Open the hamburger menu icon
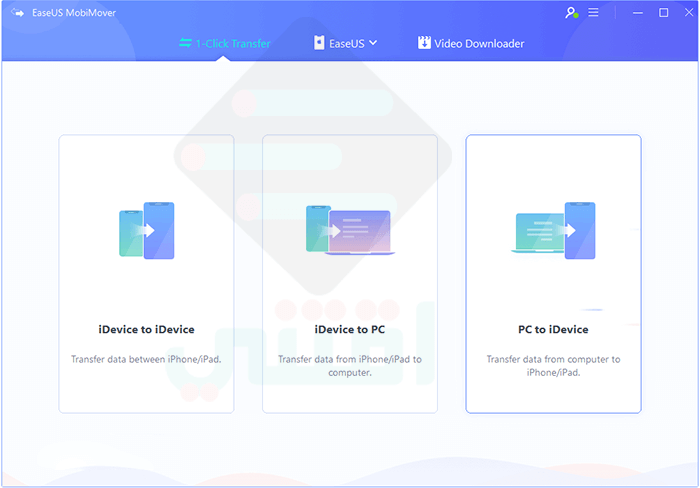Viewport: 700px width, 488px height. [593, 13]
